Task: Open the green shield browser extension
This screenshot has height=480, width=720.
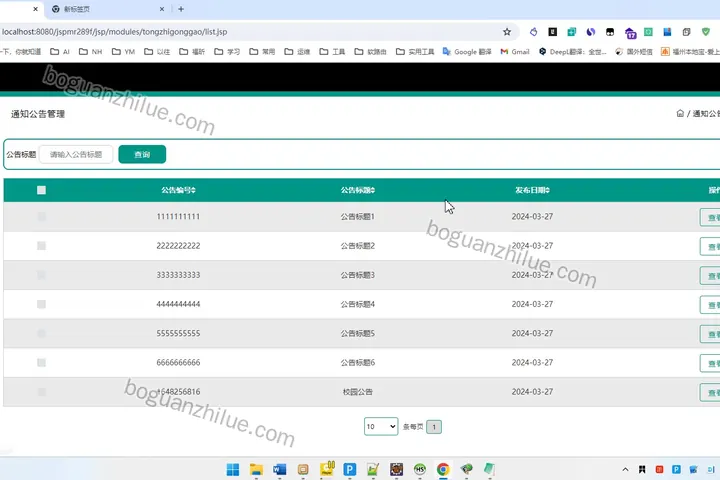Action: 706,32
